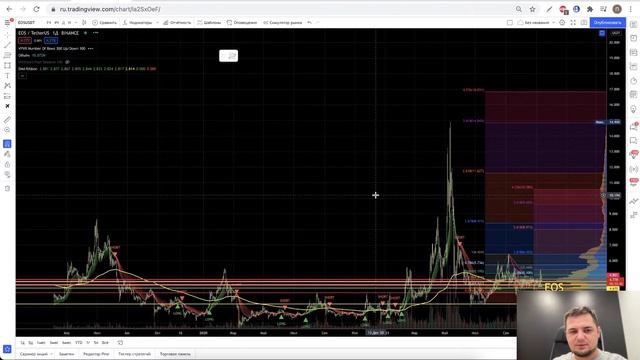Viewport: 640px width, 360px height.
Task: Select the trend line drawing tool
Action: (x=7, y=45)
